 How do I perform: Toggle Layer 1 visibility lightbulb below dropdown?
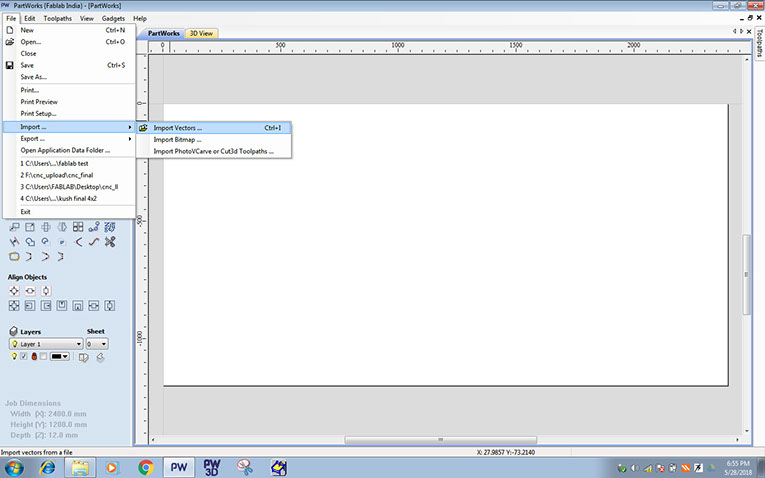click(14, 357)
